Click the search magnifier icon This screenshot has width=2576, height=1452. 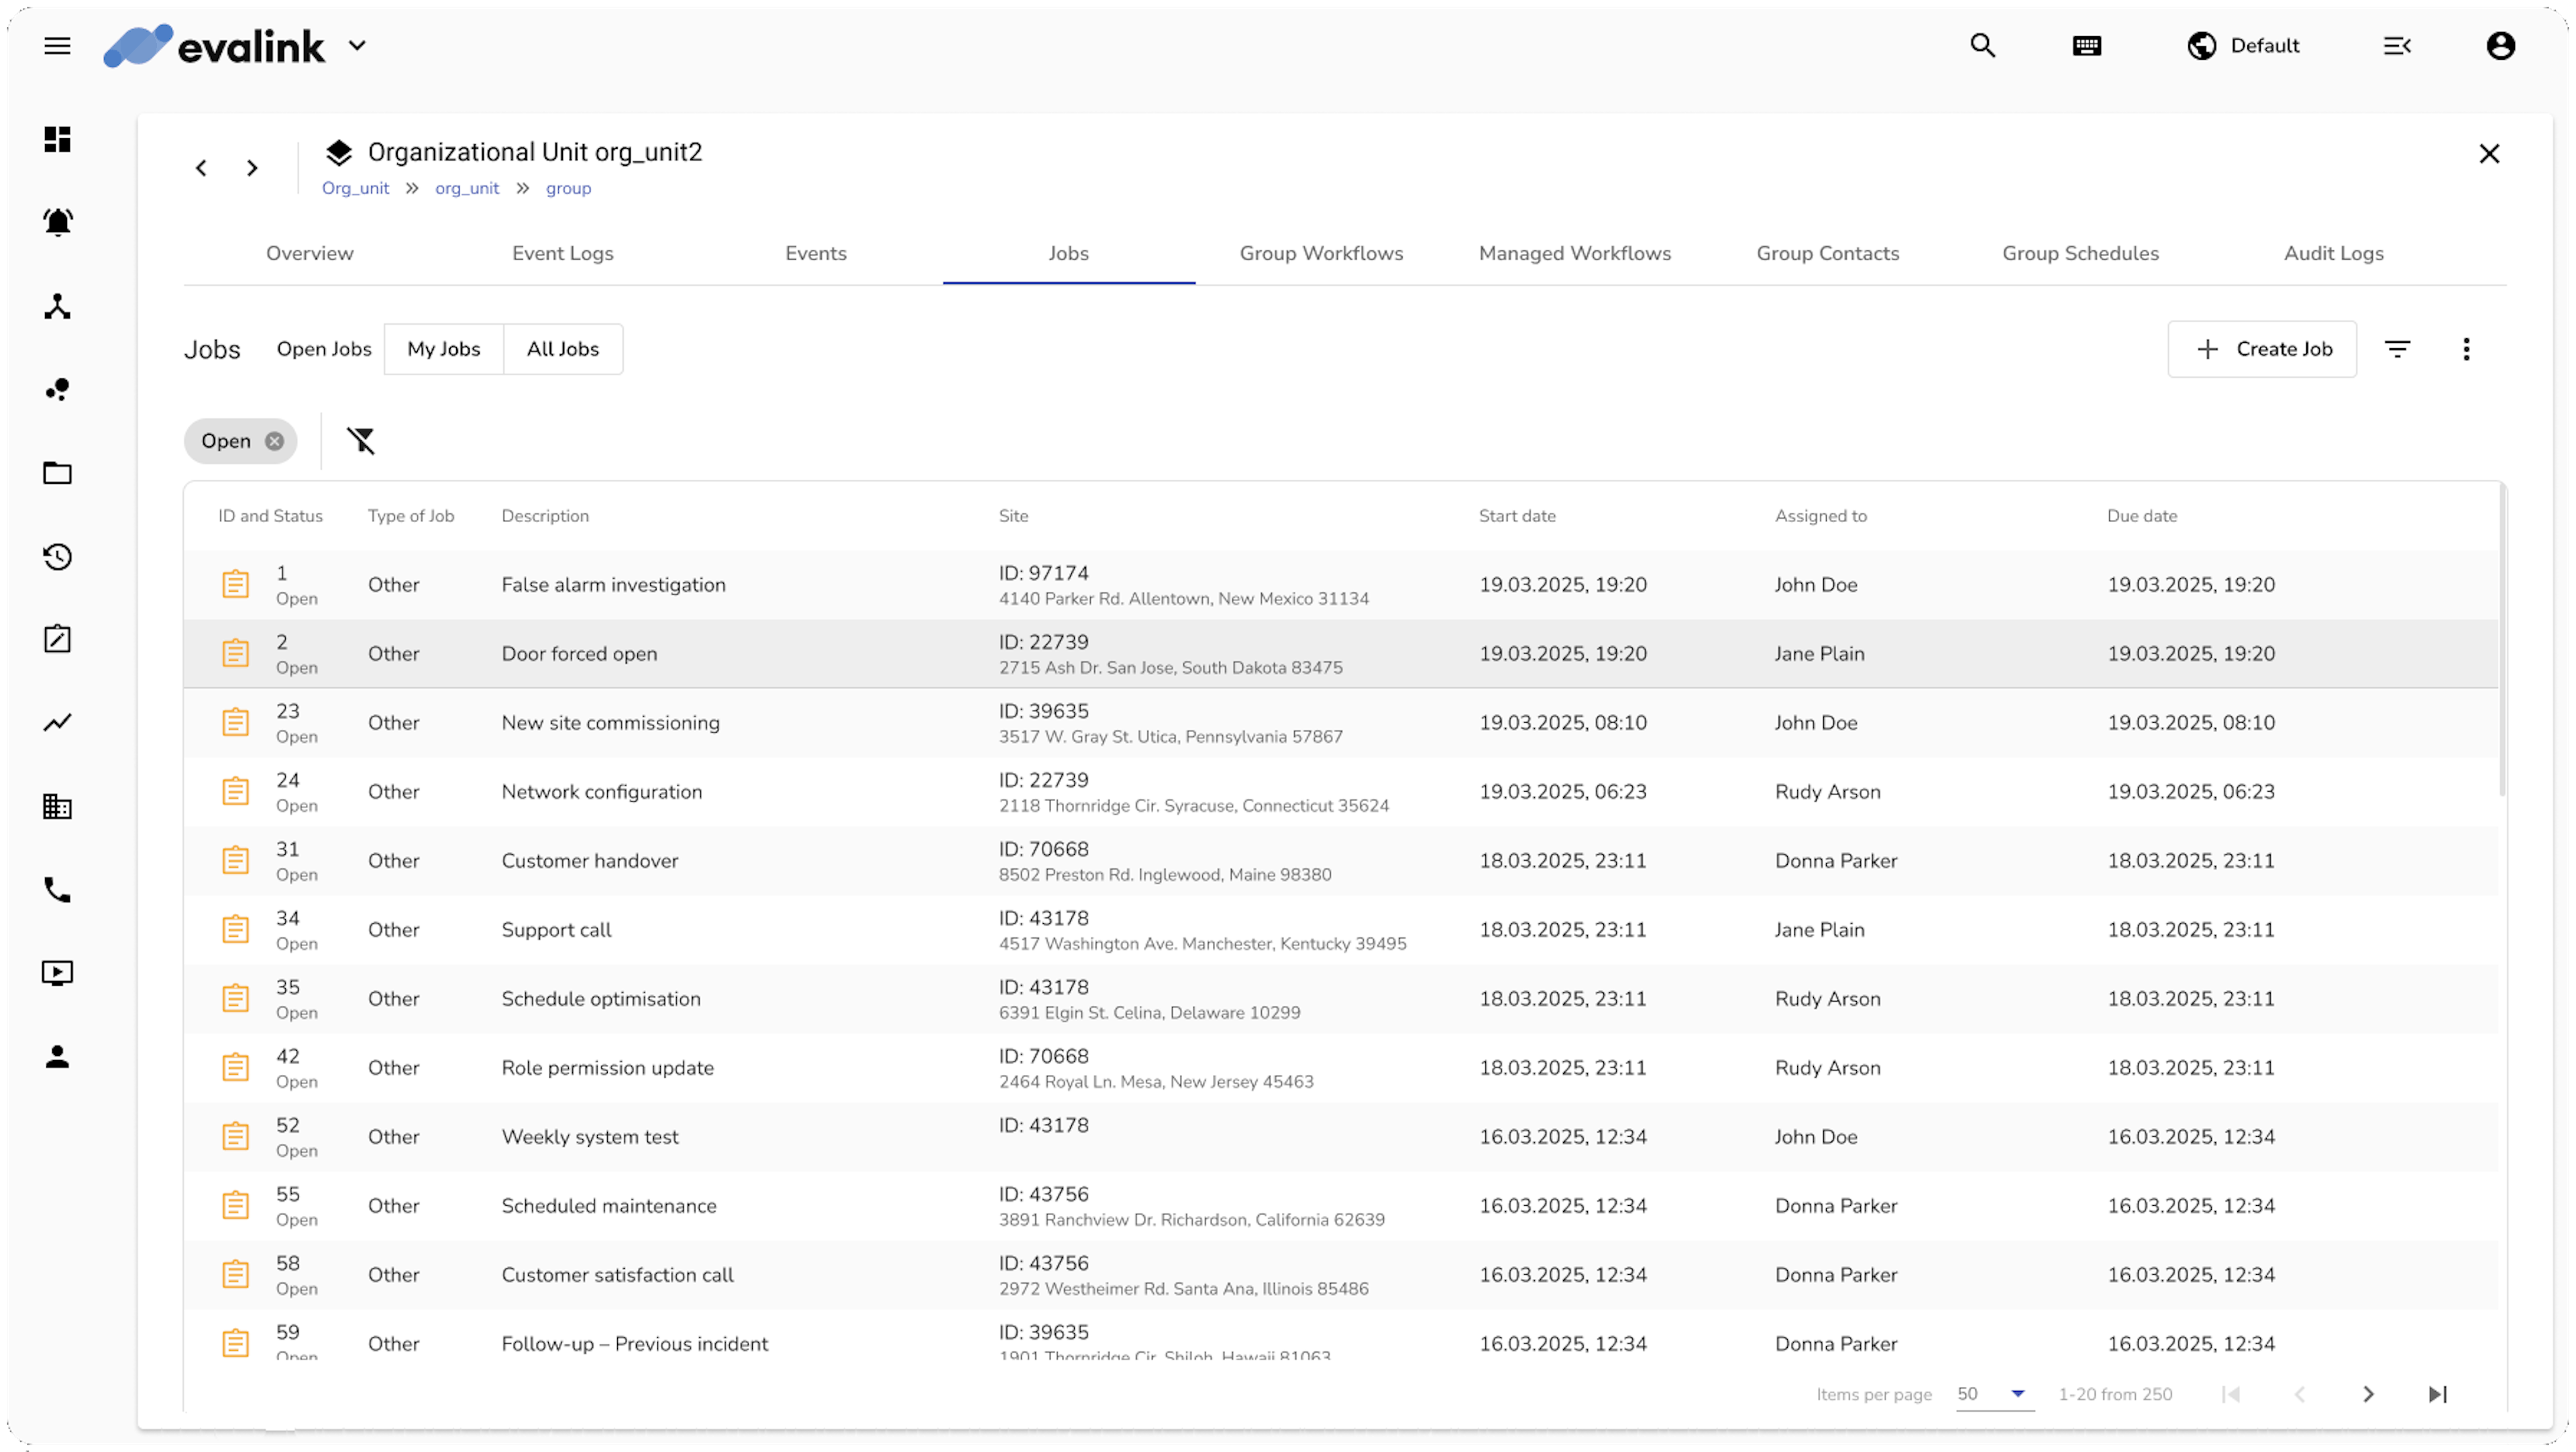point(1982,46)
